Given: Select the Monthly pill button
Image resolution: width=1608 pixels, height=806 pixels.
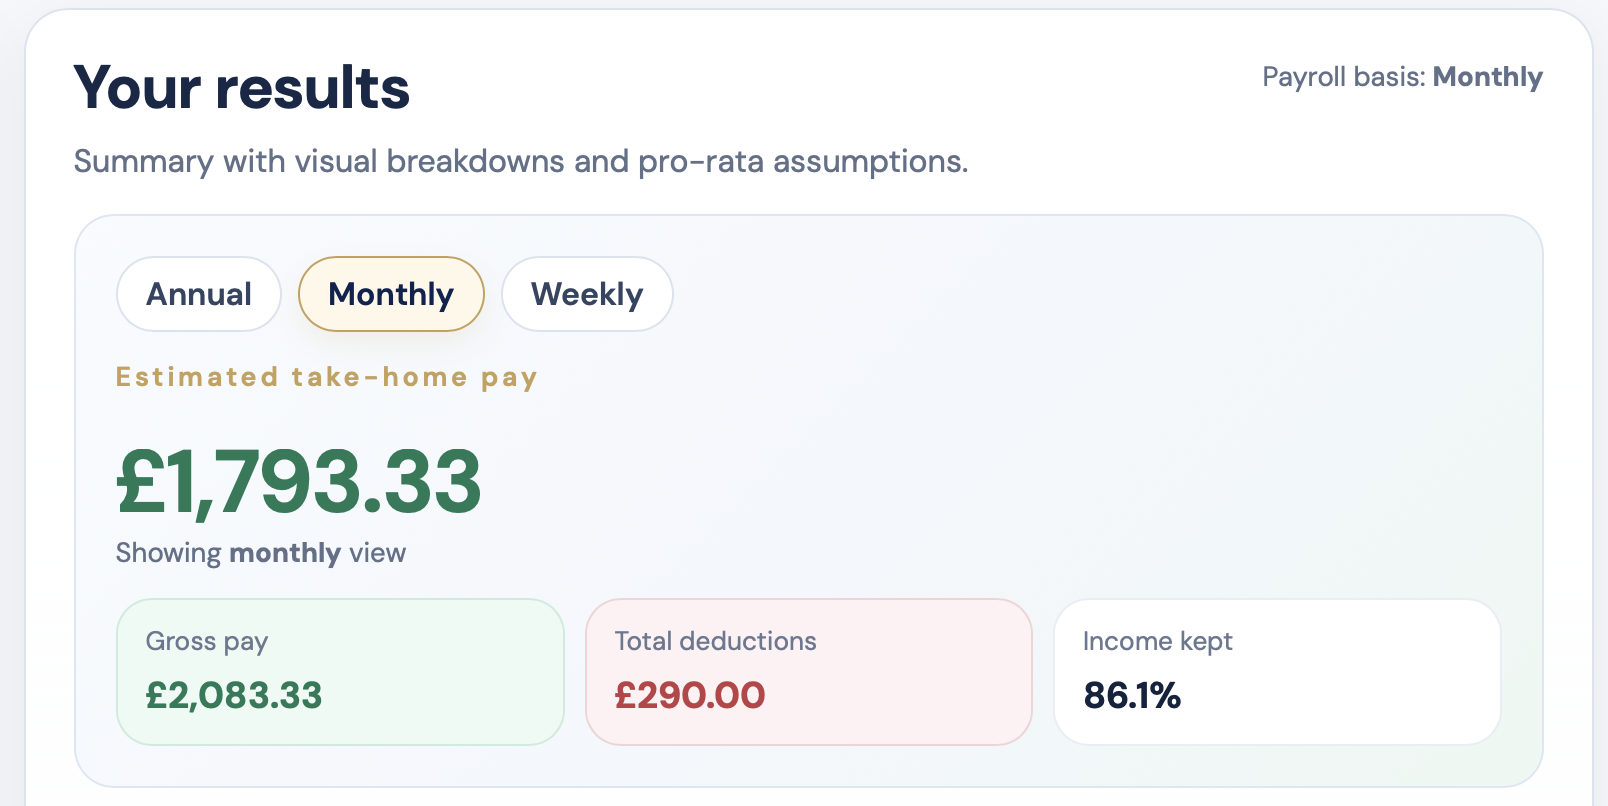Looking at the screenshot, I should coord(390,293).
